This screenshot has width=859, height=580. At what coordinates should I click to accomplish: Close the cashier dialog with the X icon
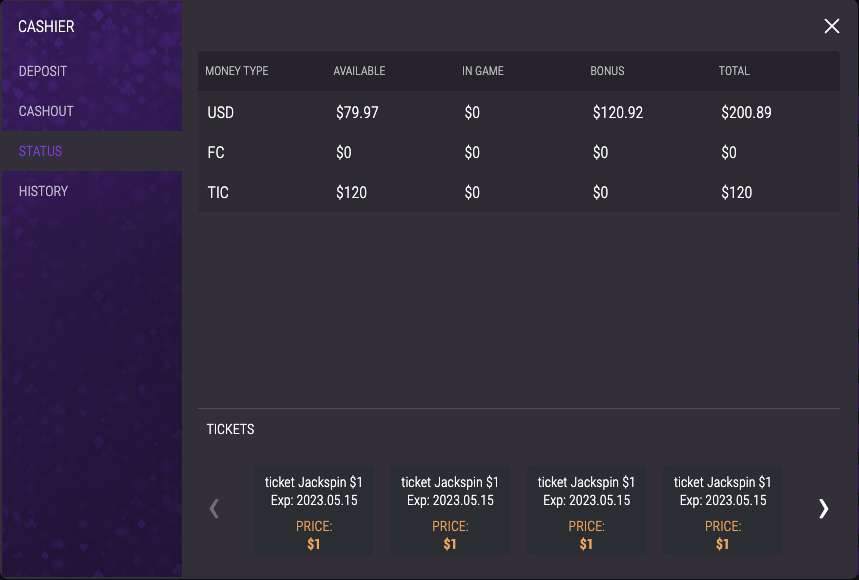point(831,26)
